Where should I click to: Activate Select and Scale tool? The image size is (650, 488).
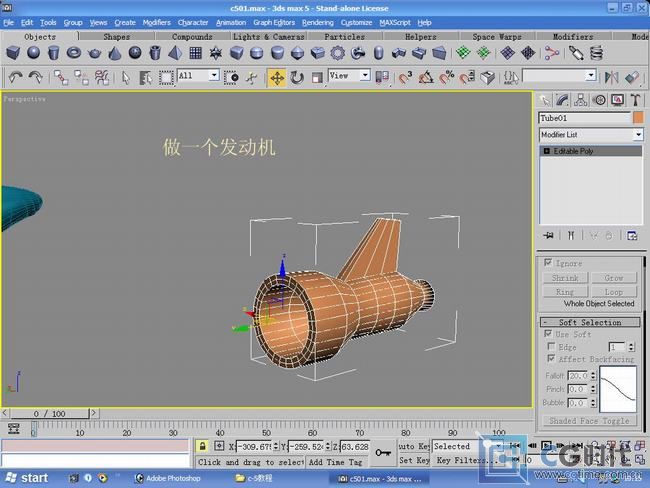tap(317, 77)
